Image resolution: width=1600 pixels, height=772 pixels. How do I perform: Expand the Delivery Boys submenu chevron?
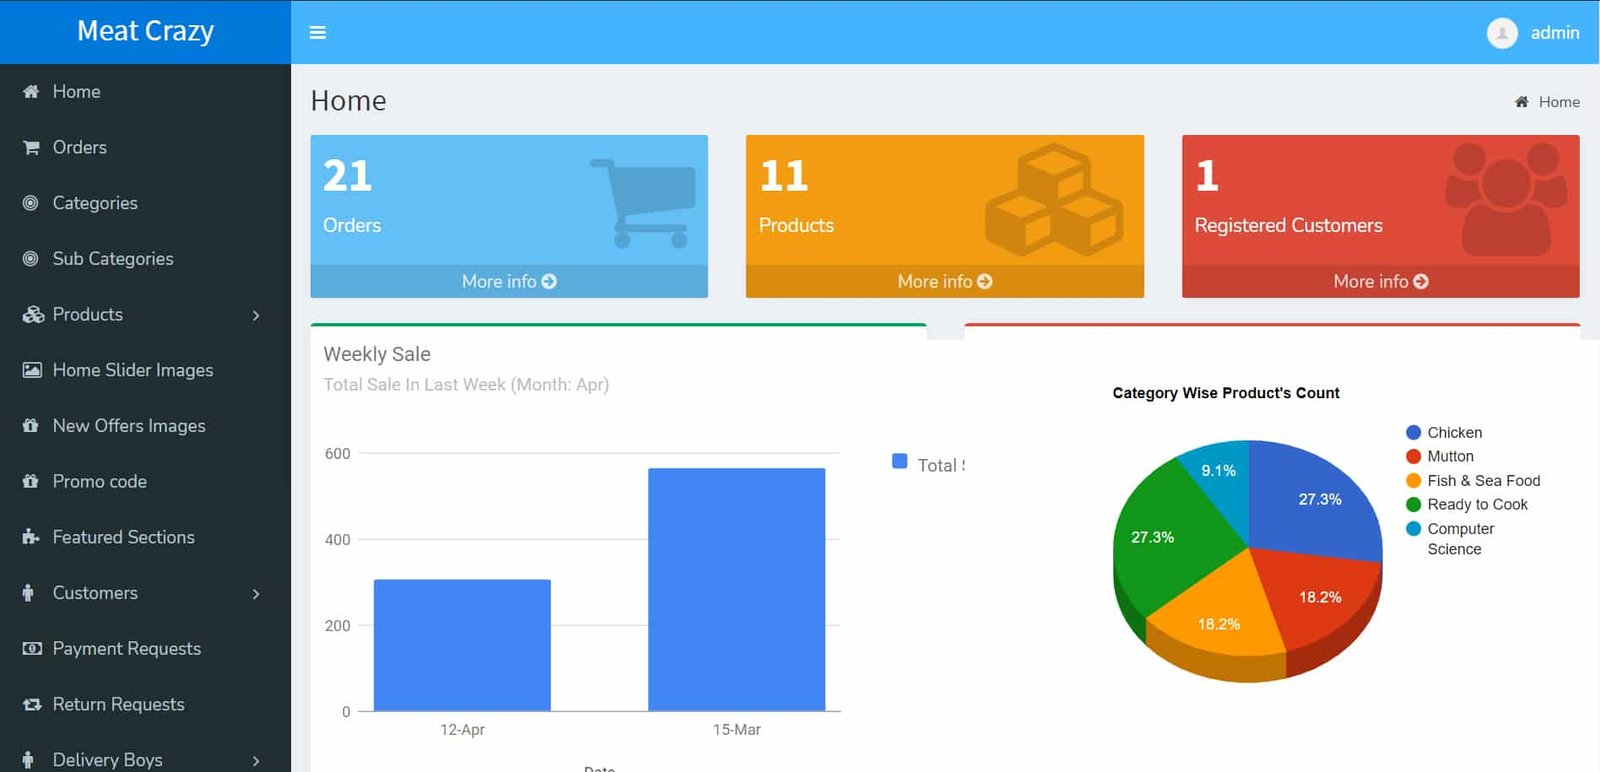(256, 761)
